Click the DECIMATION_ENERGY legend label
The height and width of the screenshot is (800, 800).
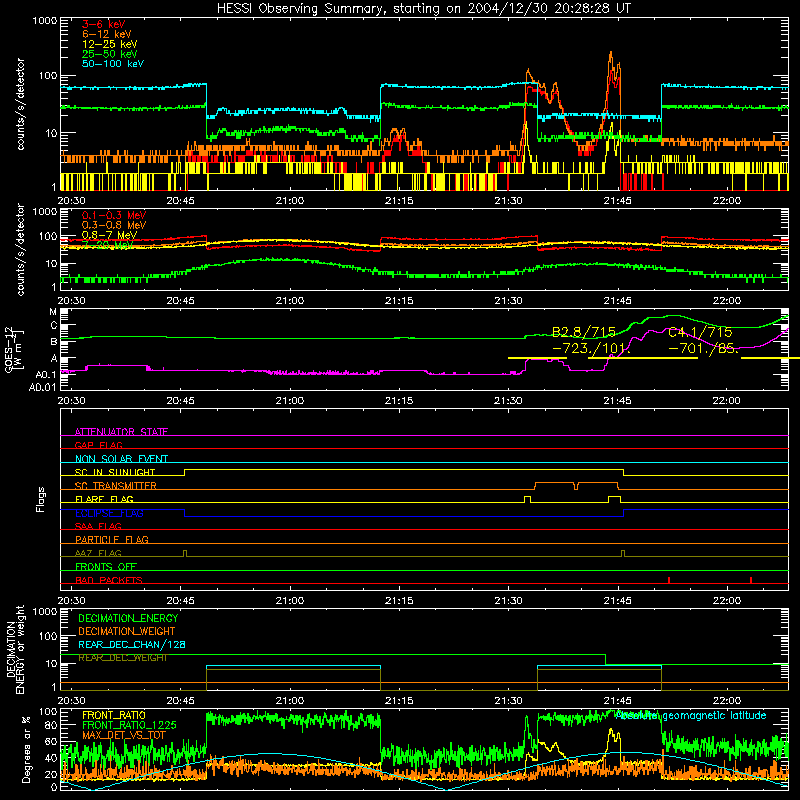(x=128, y=618)
